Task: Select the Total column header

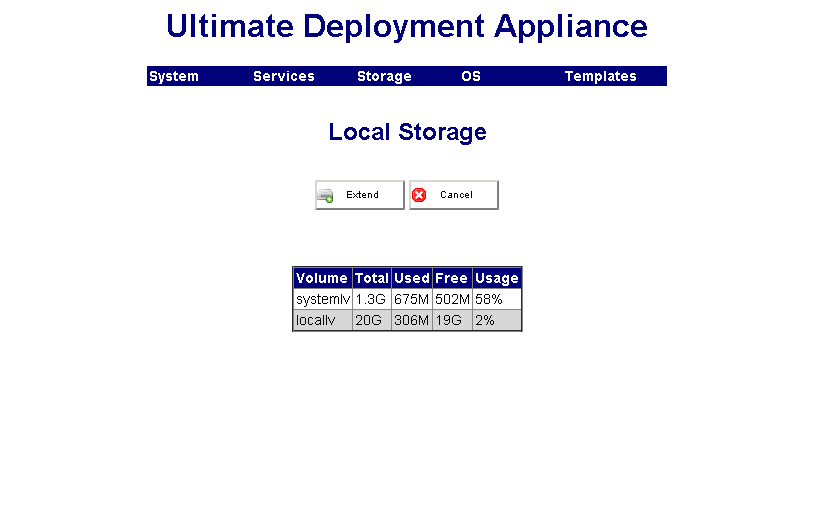Action: (372, 278)
